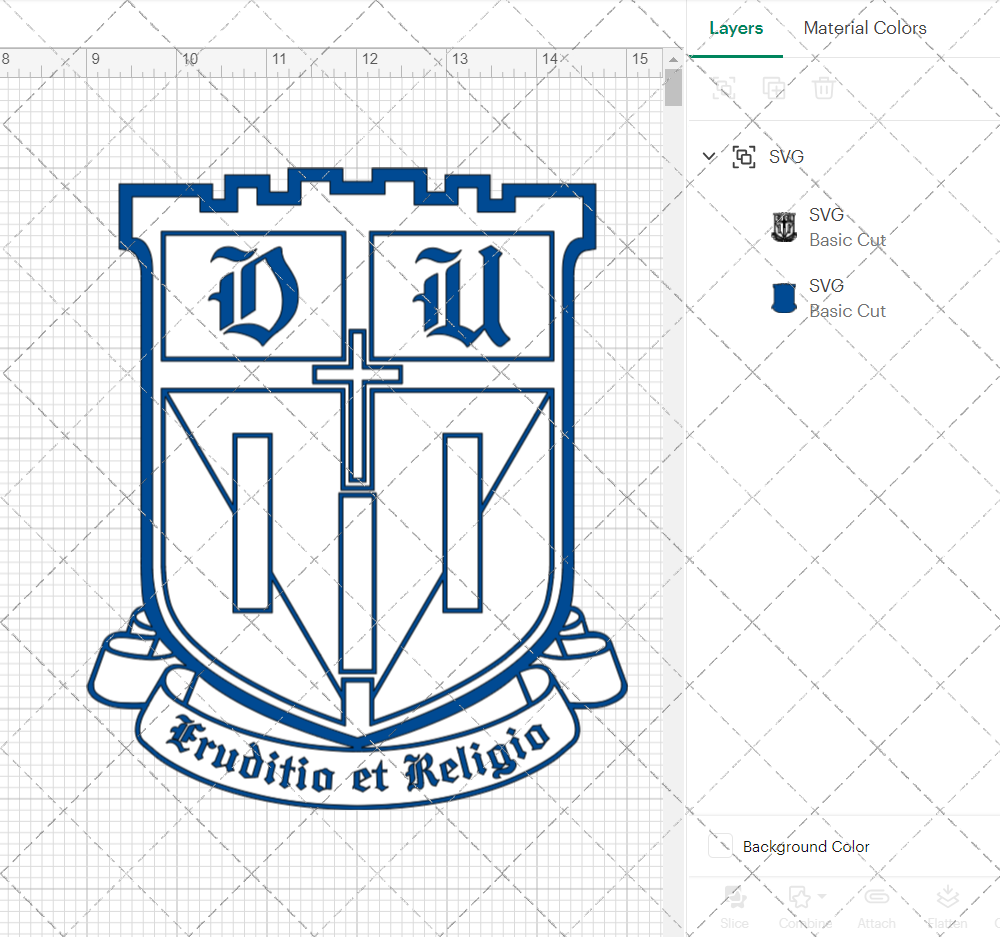Click the first SVG Basic Cut layer label
Screen dimensions: 1000x937
pos(848,227)
